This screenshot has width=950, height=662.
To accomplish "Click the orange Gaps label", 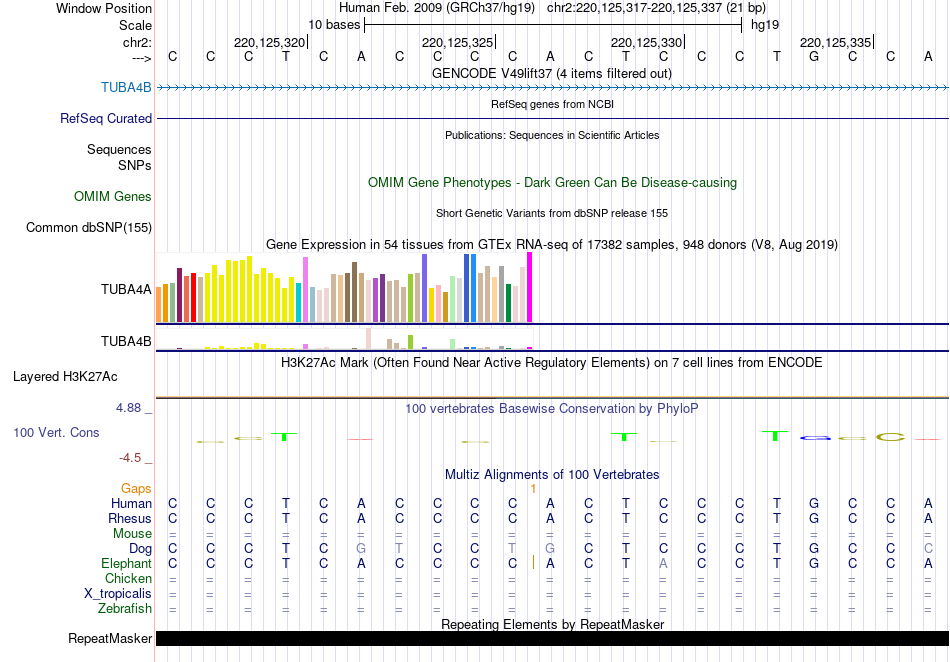I will 136,488.
